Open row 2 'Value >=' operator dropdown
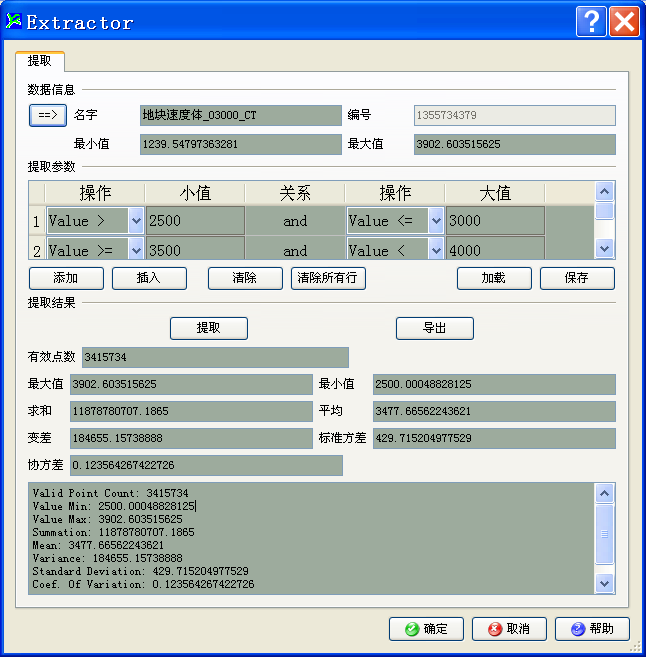The height and width of the screenshot is (657, 646). [136, 250]
